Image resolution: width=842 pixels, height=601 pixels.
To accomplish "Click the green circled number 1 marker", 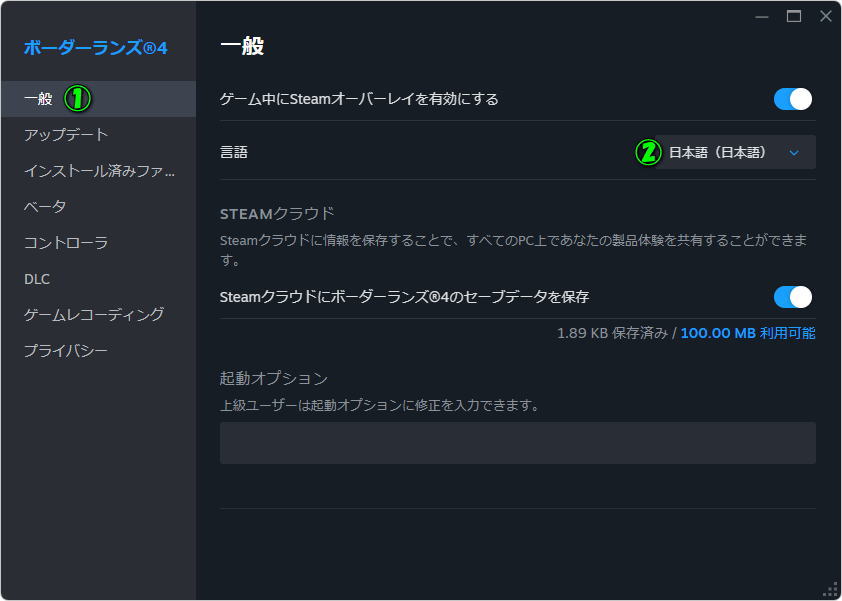I will pos(78,99).
